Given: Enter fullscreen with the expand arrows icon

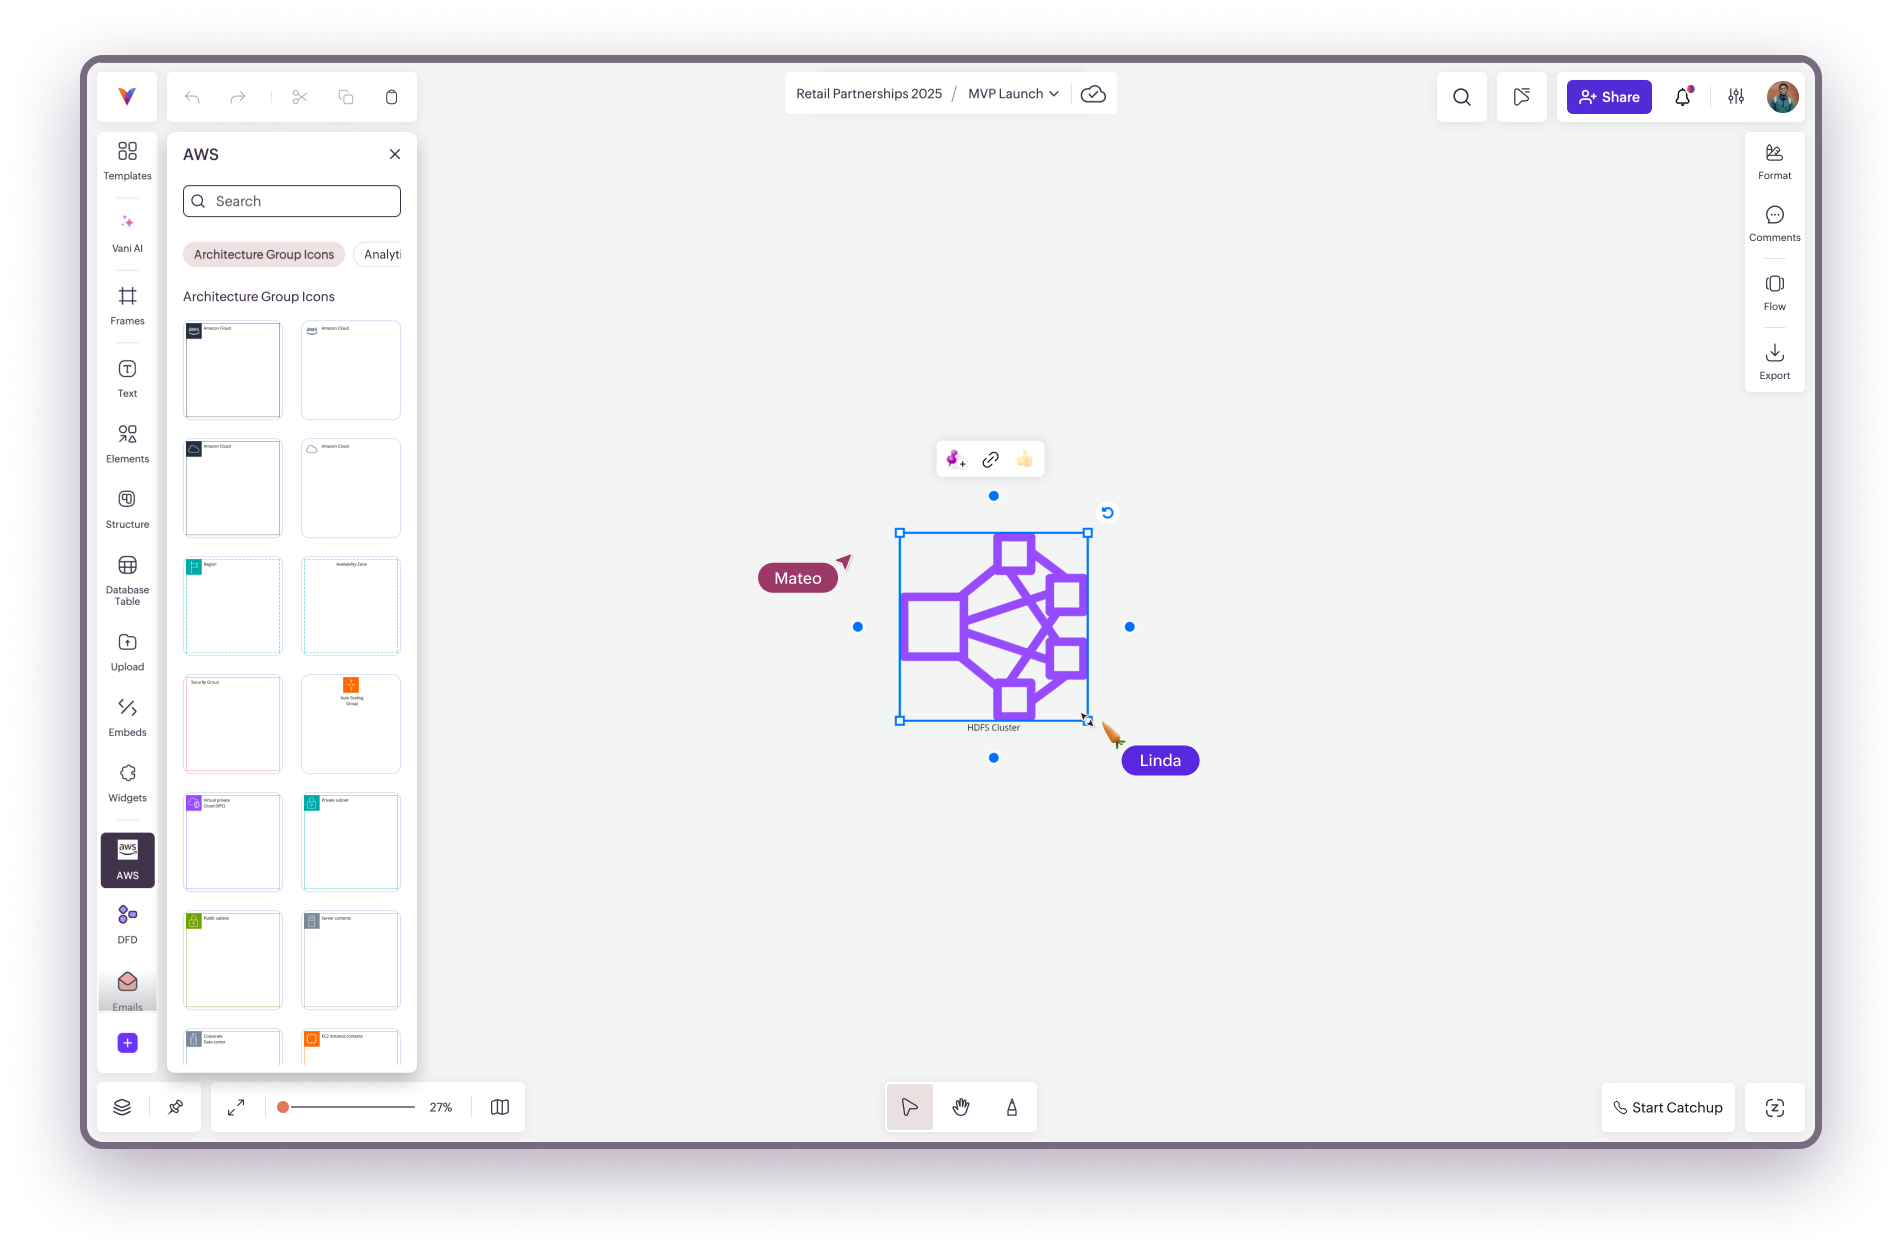Looking at the screenshot, I should pyautogui.click(x=236, y=1107).
